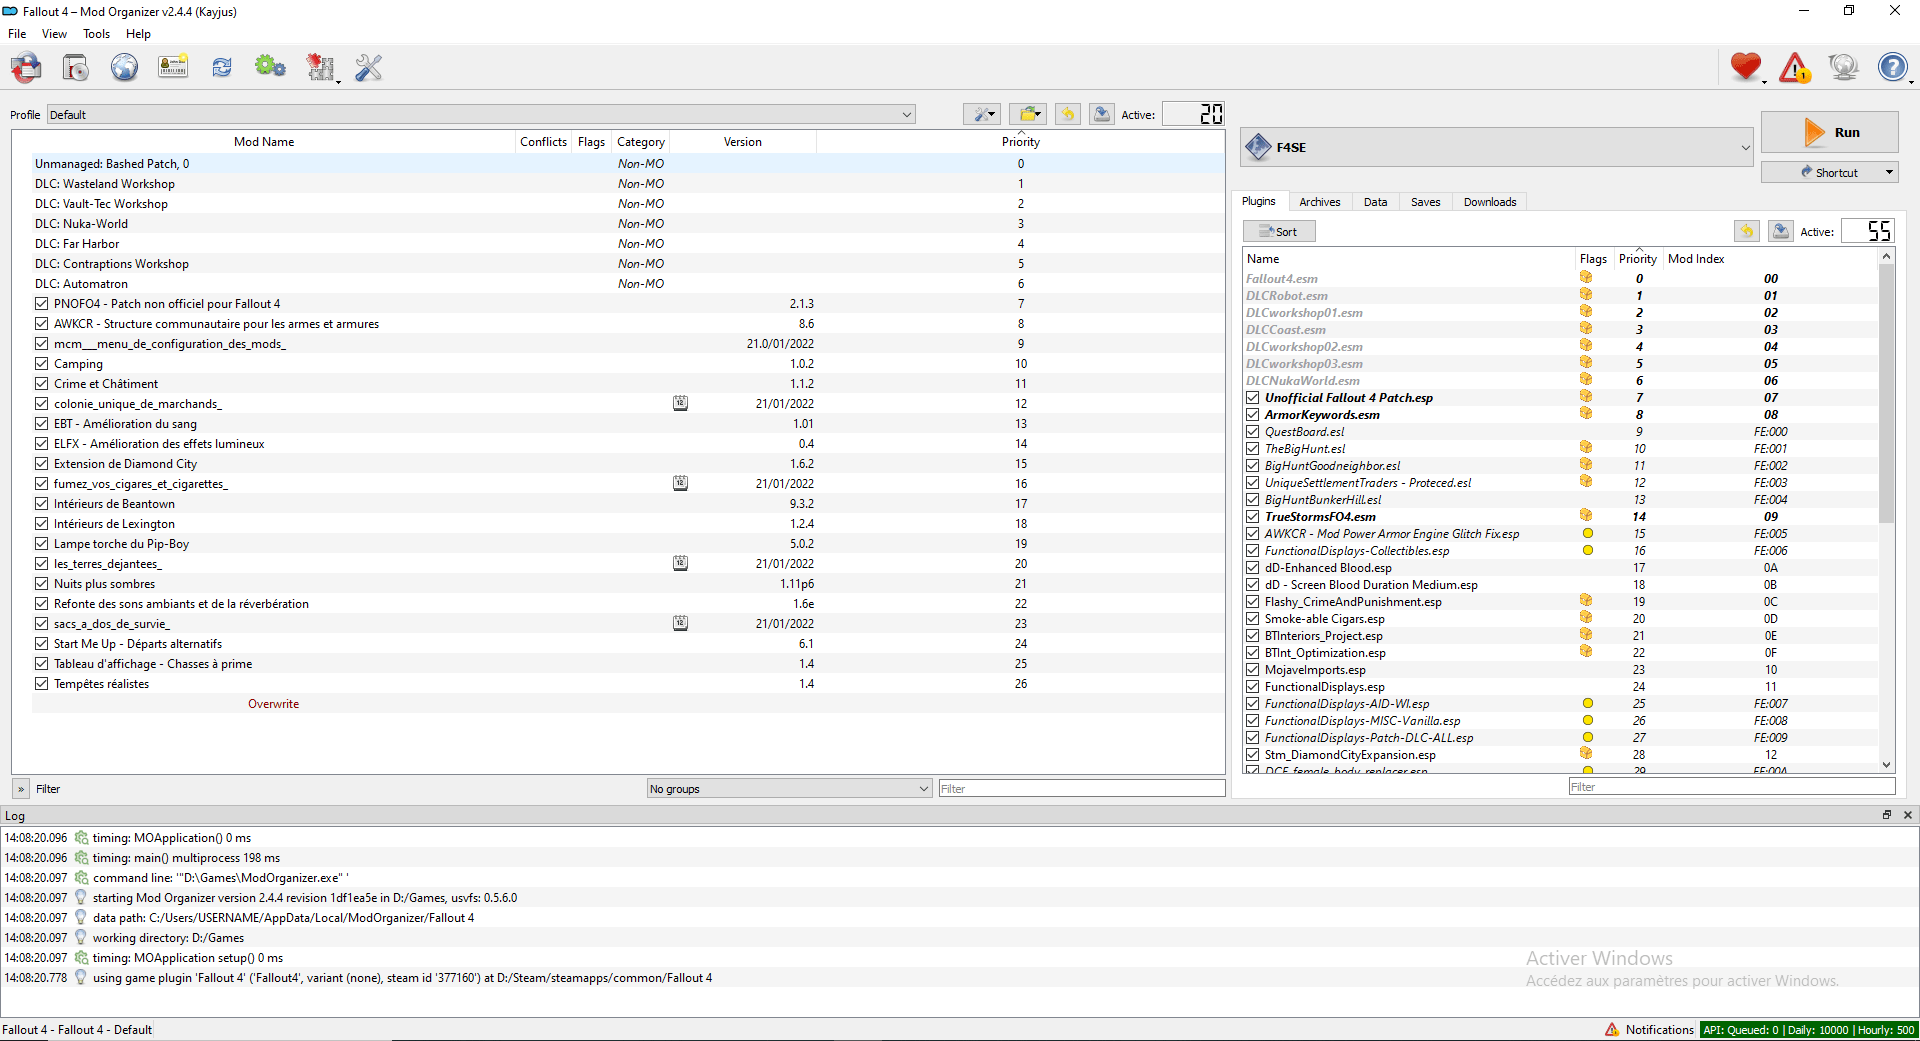The height and width of the screenshot is (1041, 1920).
Task: Click the install mod from archive icon
Action: [x=75, y=67]
